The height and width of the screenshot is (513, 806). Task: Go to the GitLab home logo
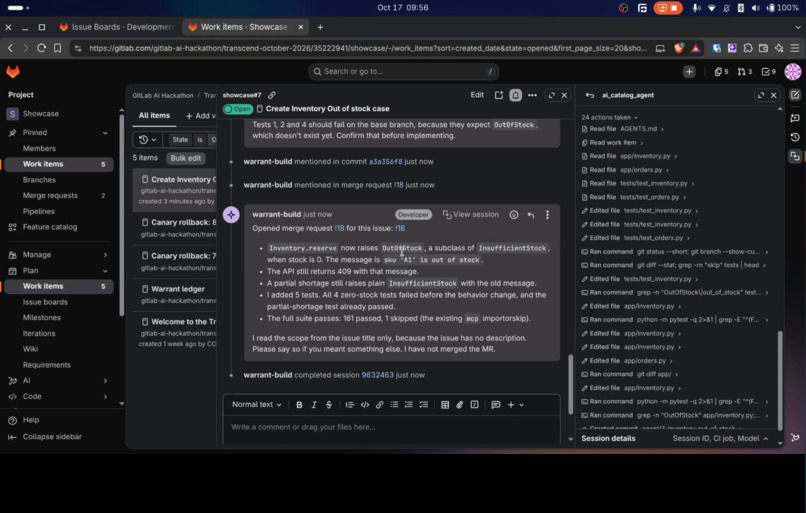pyautogui.click(x=13, y=72)
